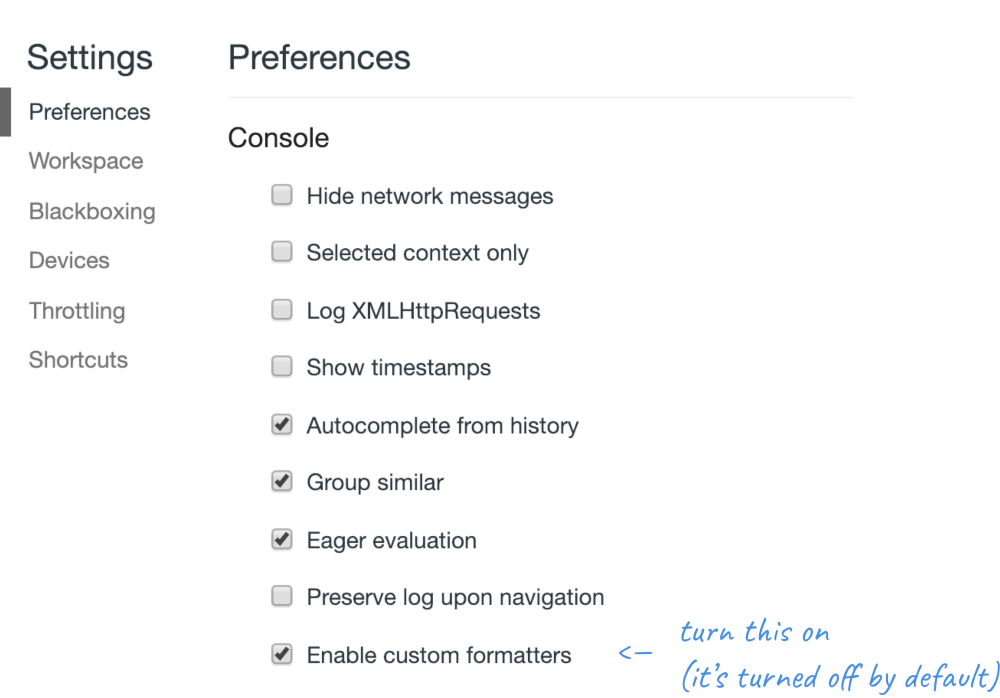Click the Show timestamps label text

click(x=399, y=368)
